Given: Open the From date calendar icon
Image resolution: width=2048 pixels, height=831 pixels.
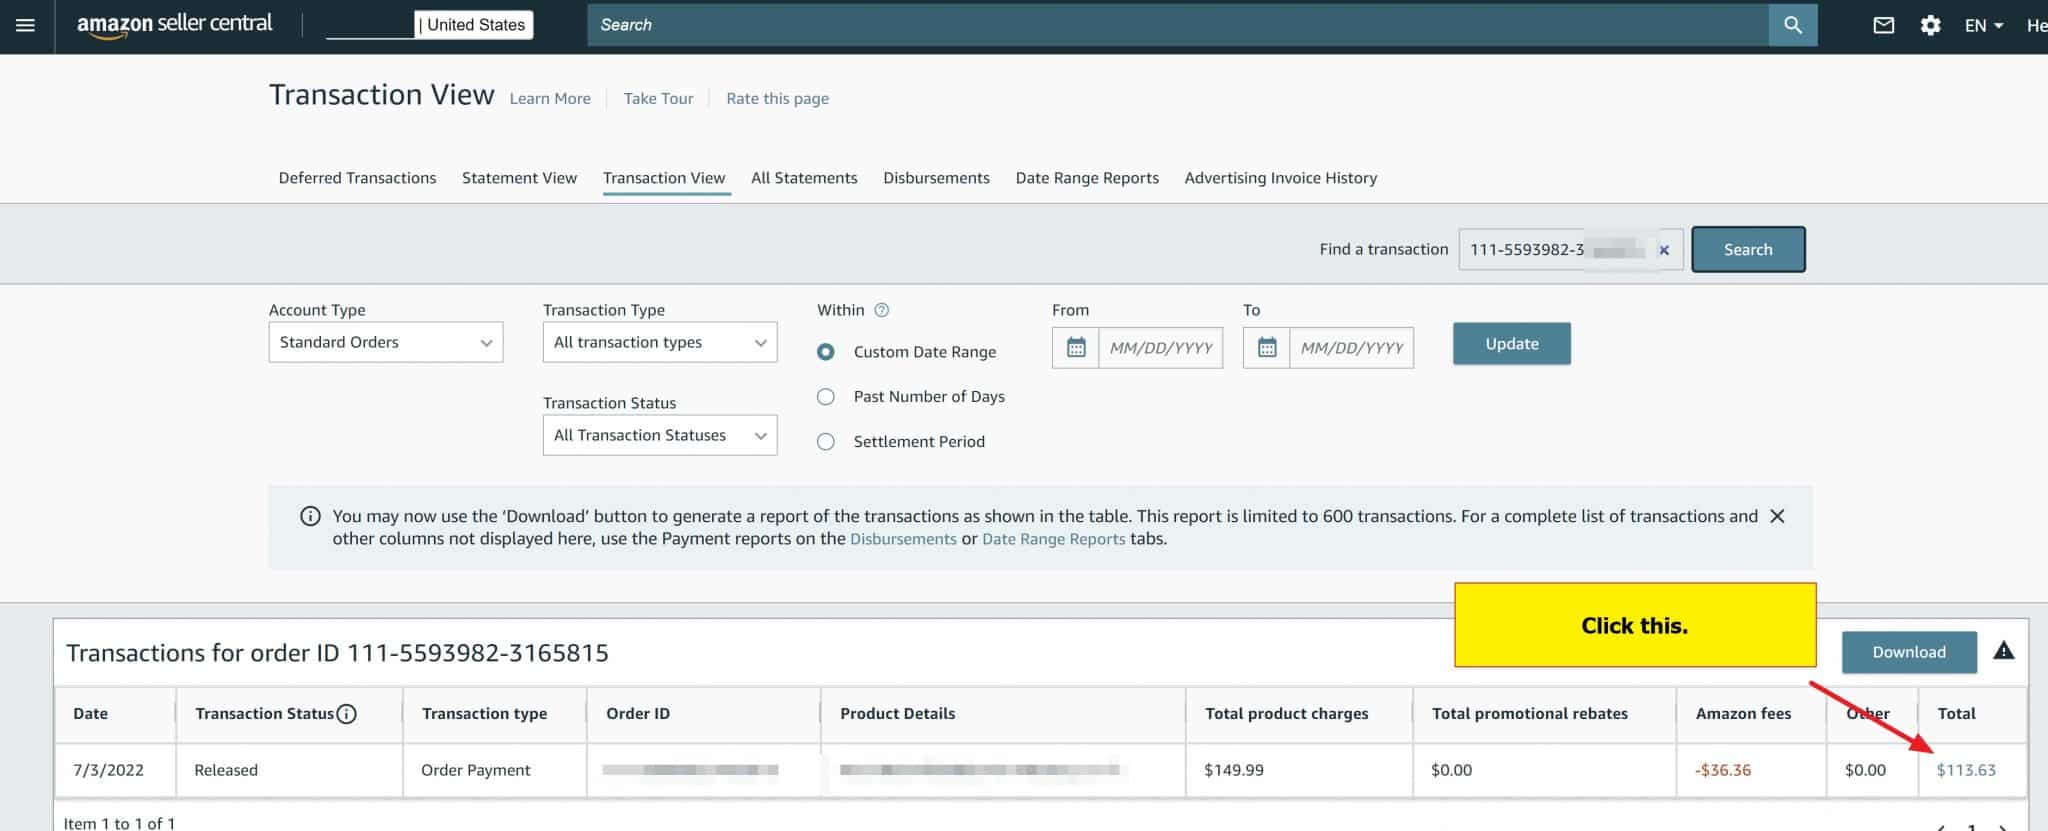Looking at the screenshot, I should tap(1076, 347).
